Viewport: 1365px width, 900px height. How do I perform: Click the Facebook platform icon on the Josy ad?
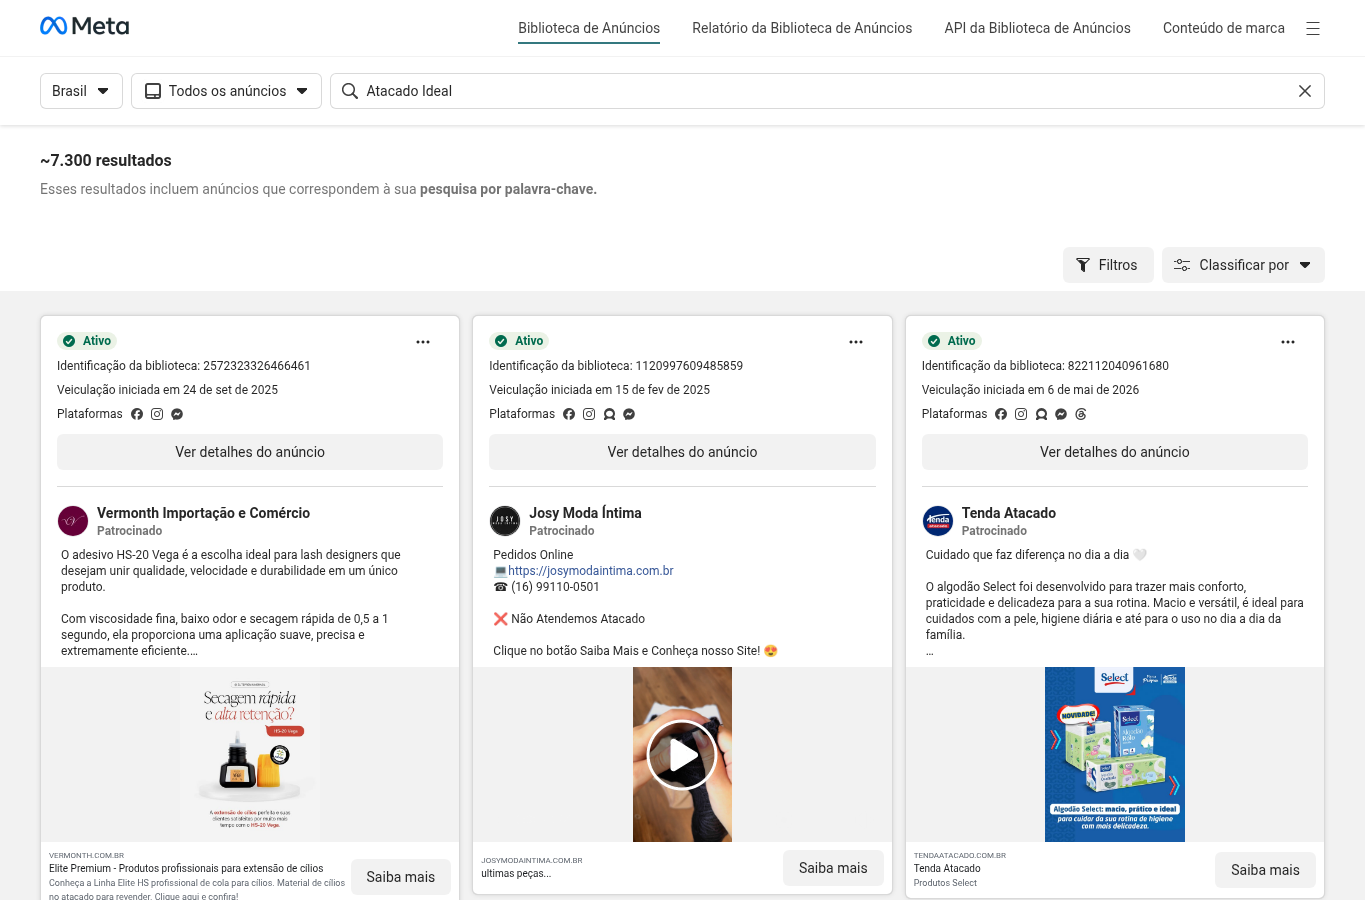pyautogui.click(x=569, y=414)
